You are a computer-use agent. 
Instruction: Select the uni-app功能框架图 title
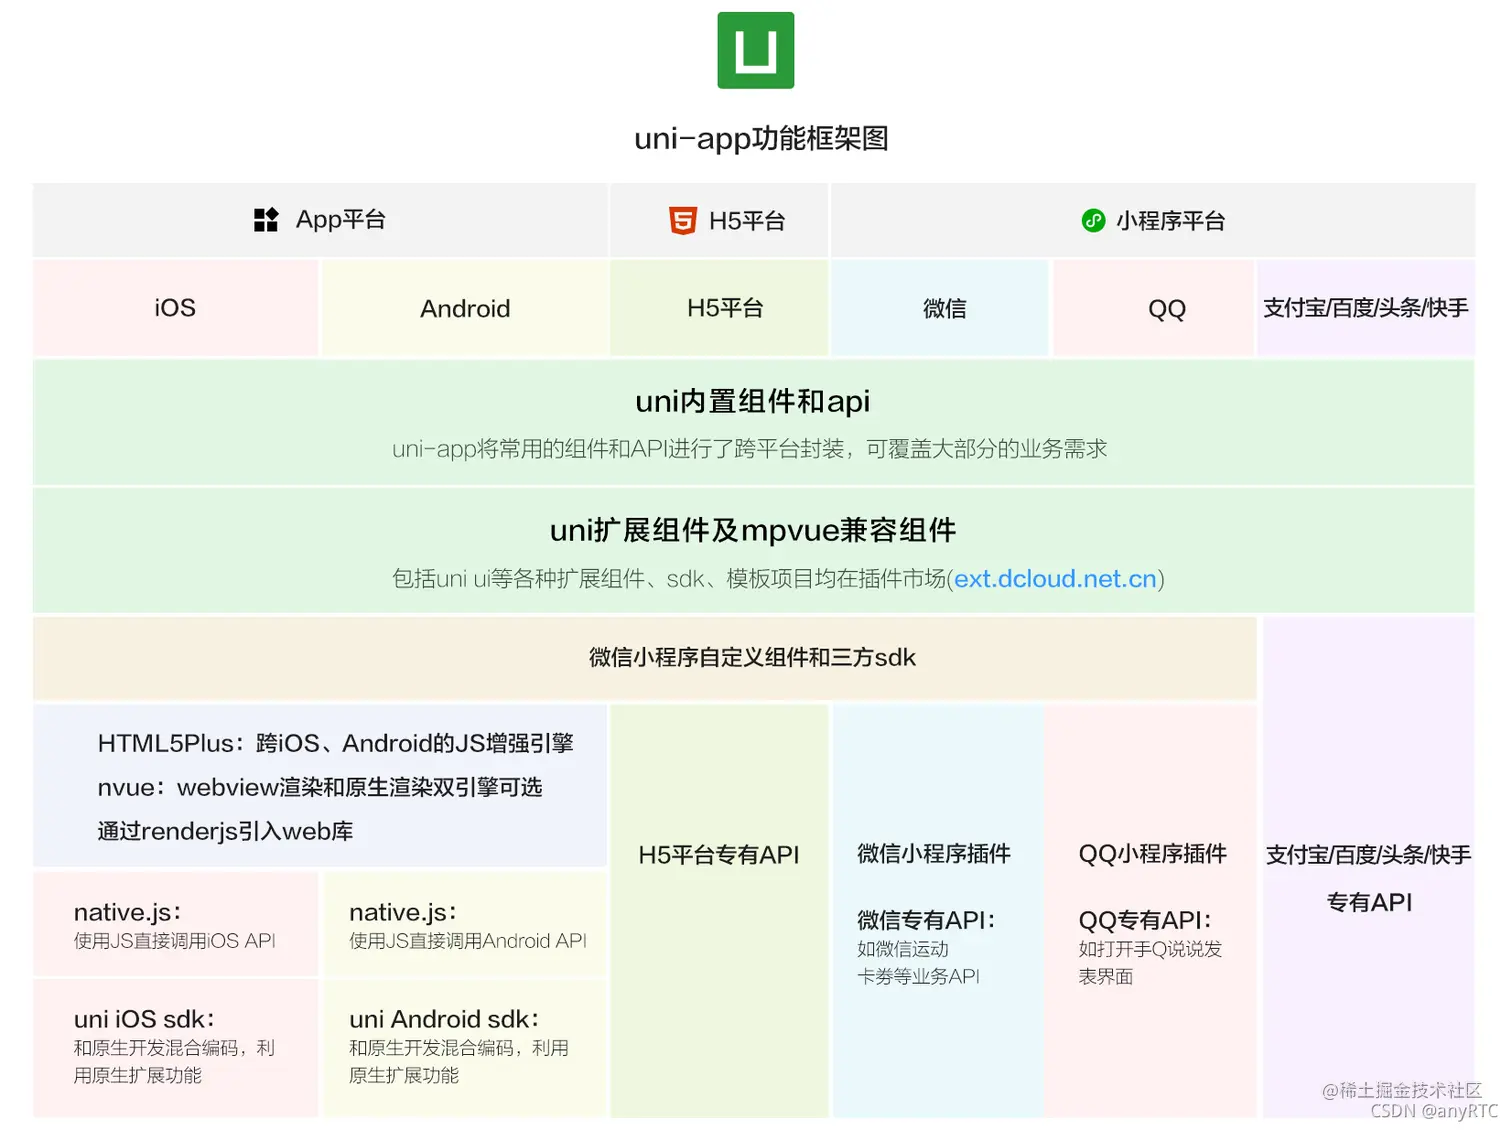761,138
